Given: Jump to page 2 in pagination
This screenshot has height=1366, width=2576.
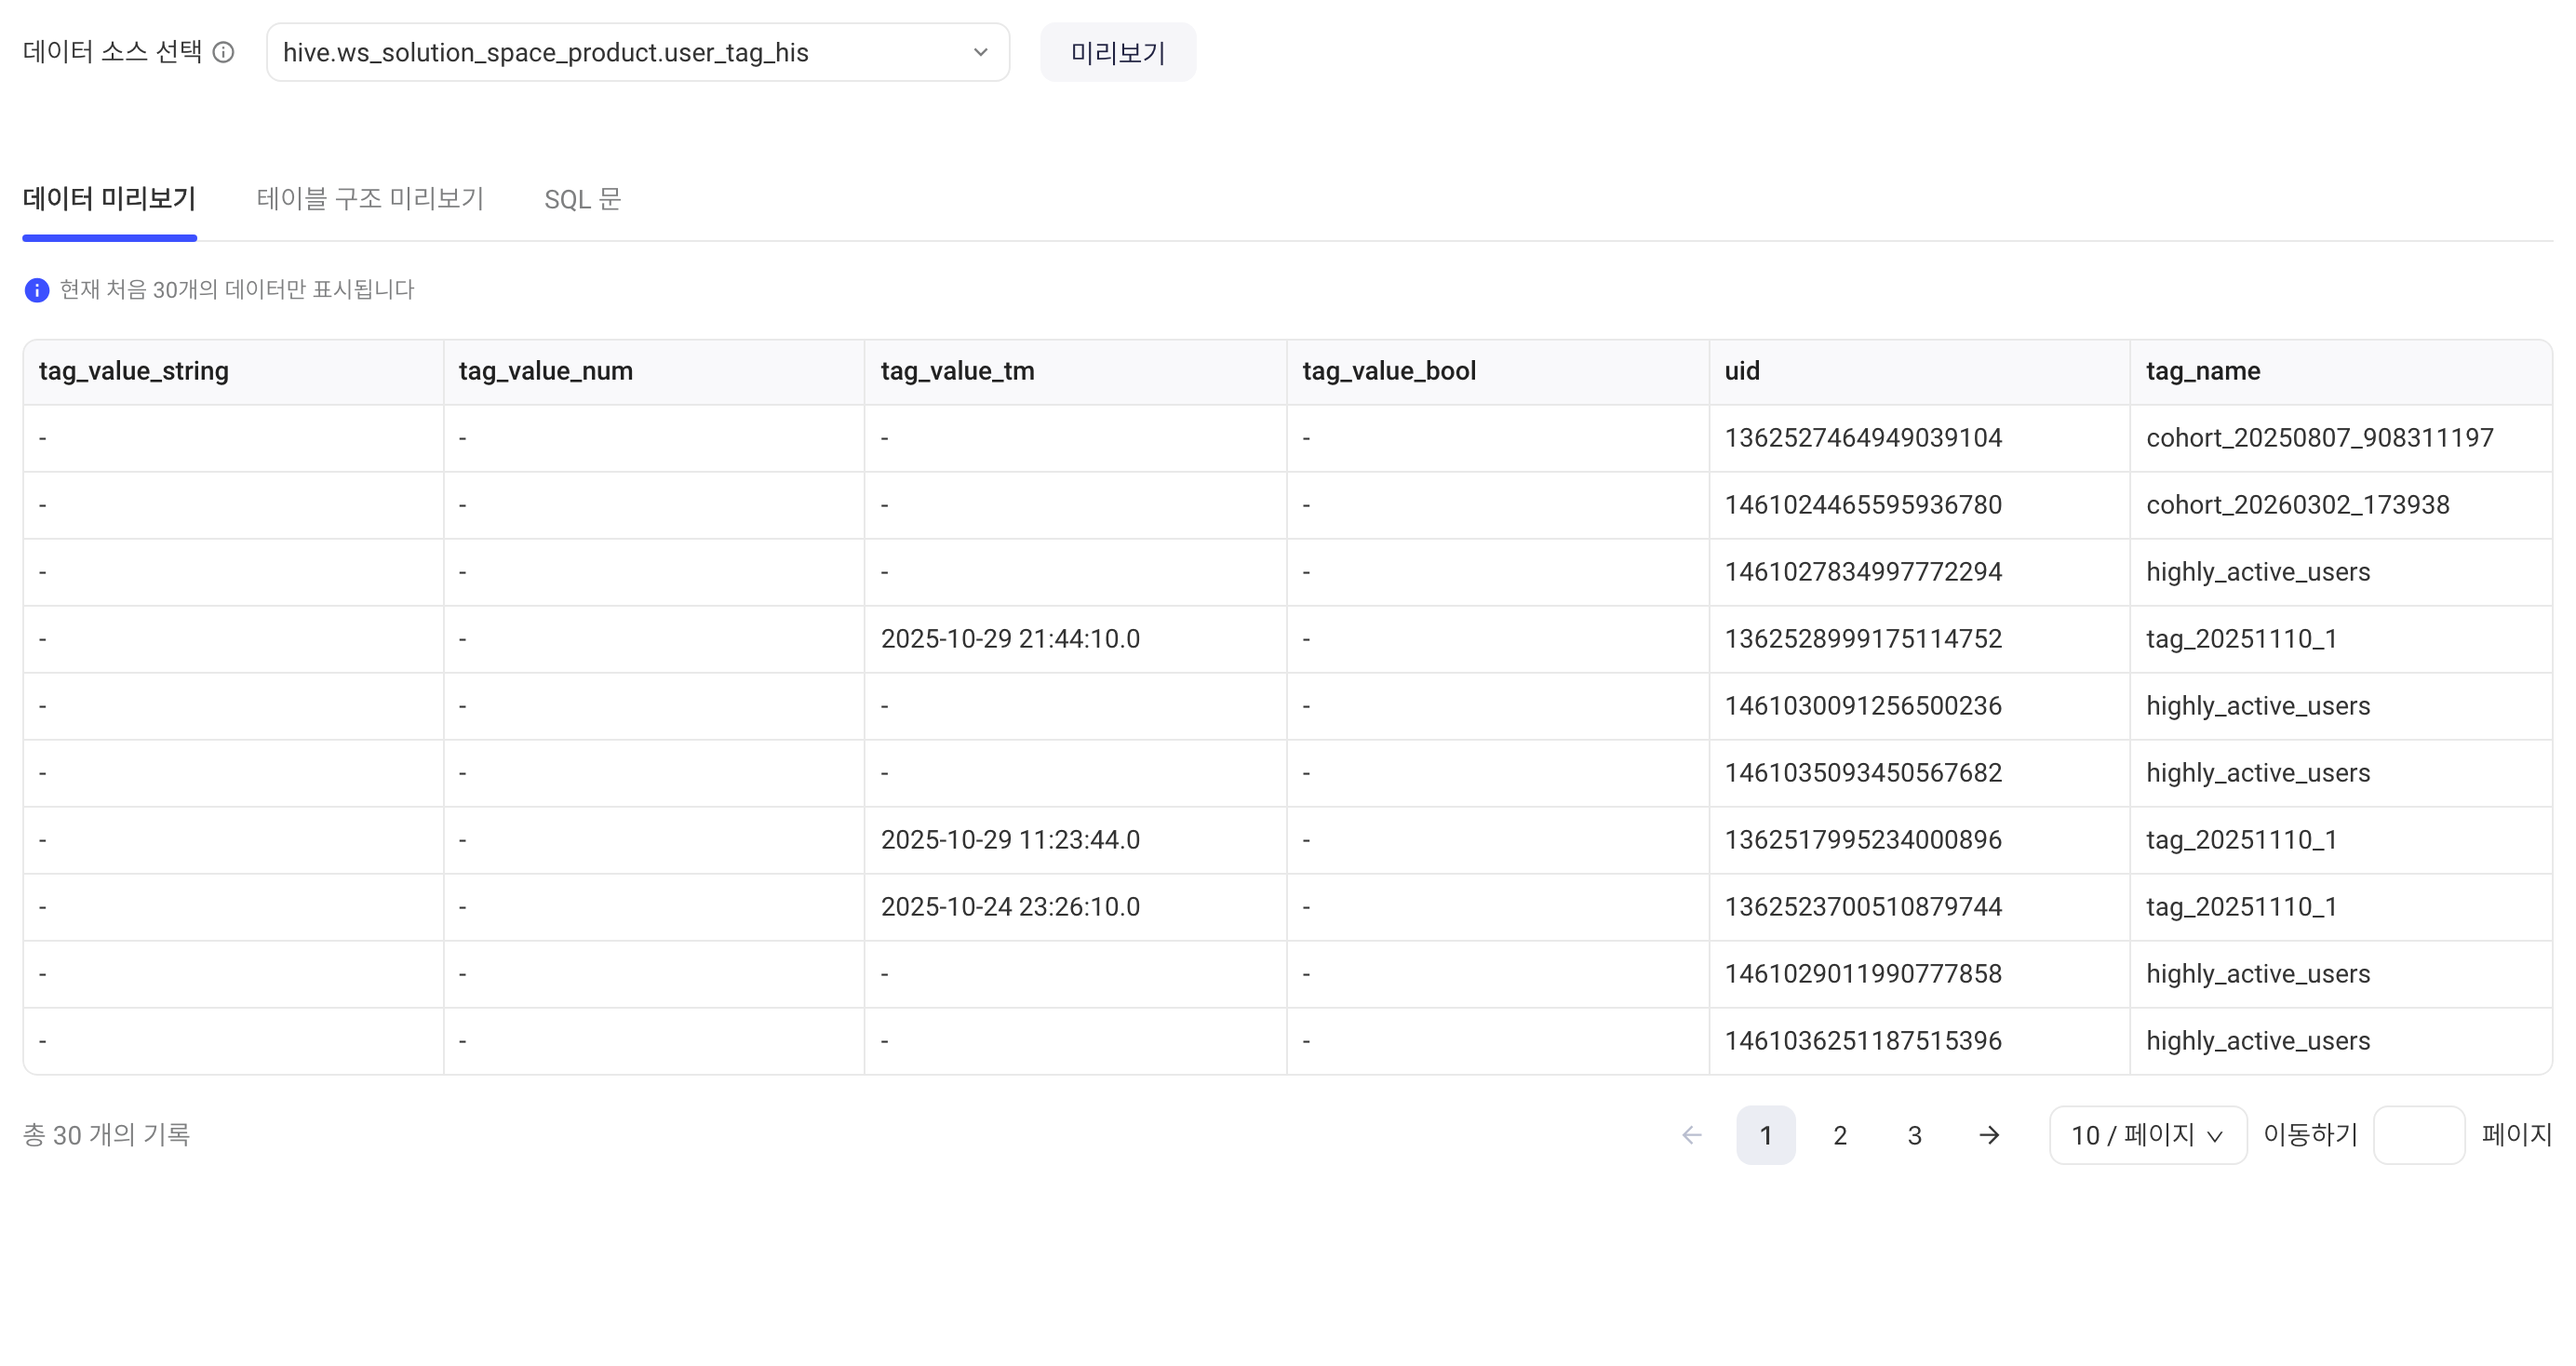Looking at the screenshot, I should coord(1840,1135).
